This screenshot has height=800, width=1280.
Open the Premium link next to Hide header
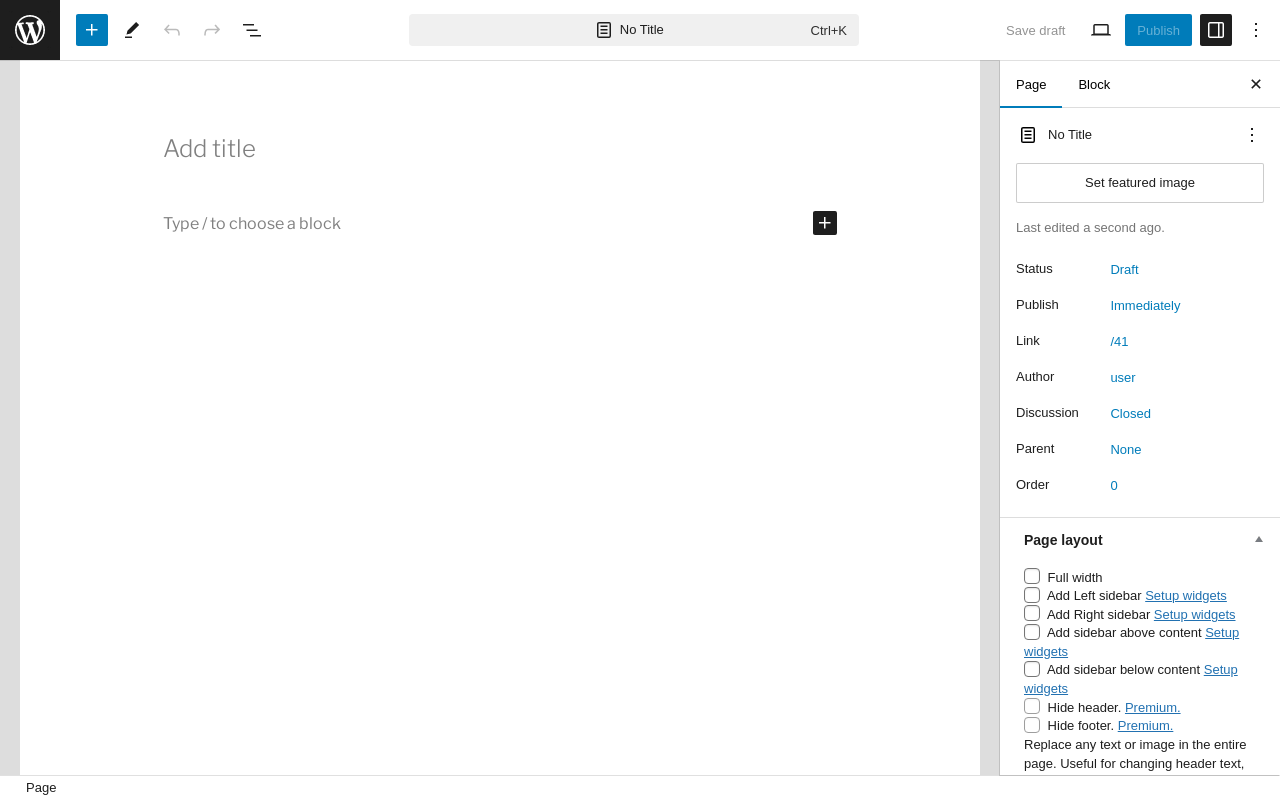click(1152, 708)
